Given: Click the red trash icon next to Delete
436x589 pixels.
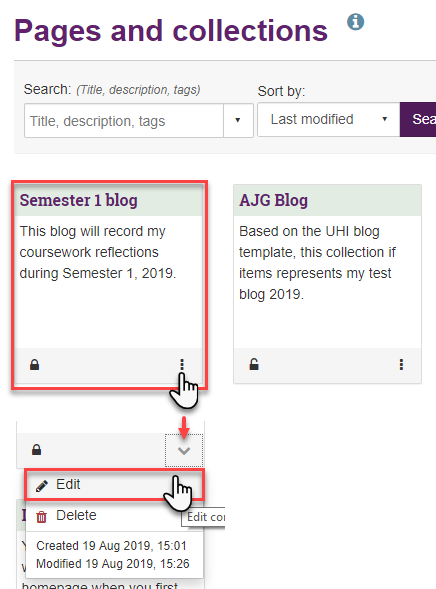Looking at the screenshot, I should point(41,517).
